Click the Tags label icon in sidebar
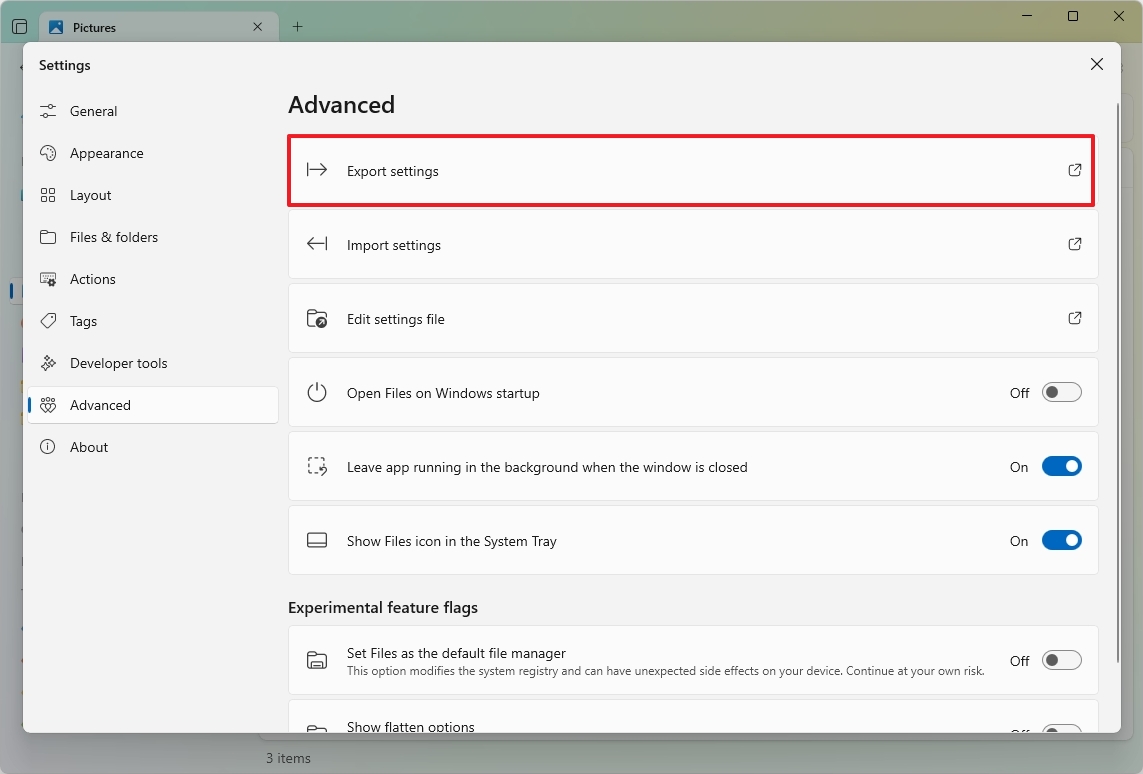This screenshot has height=774, width=1143. tap(48, 321)
